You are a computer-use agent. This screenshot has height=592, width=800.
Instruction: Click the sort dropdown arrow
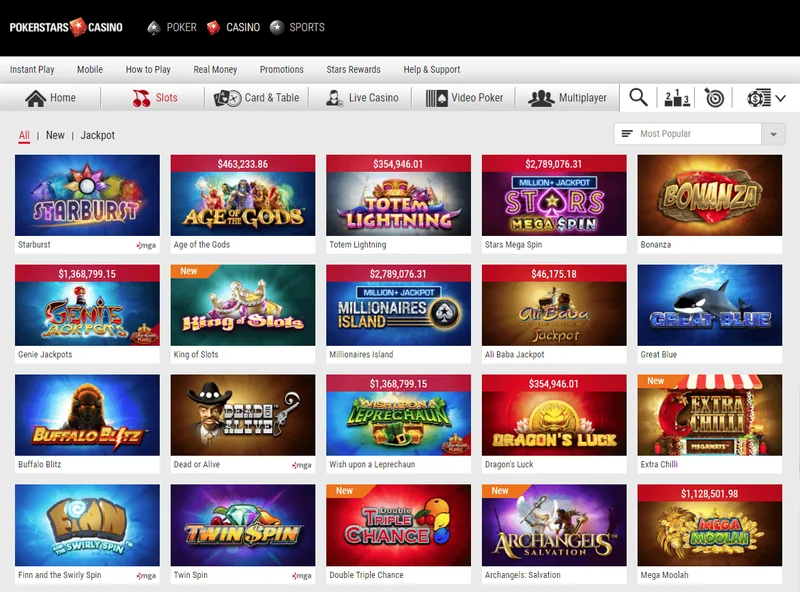click(x=773, y=134)
